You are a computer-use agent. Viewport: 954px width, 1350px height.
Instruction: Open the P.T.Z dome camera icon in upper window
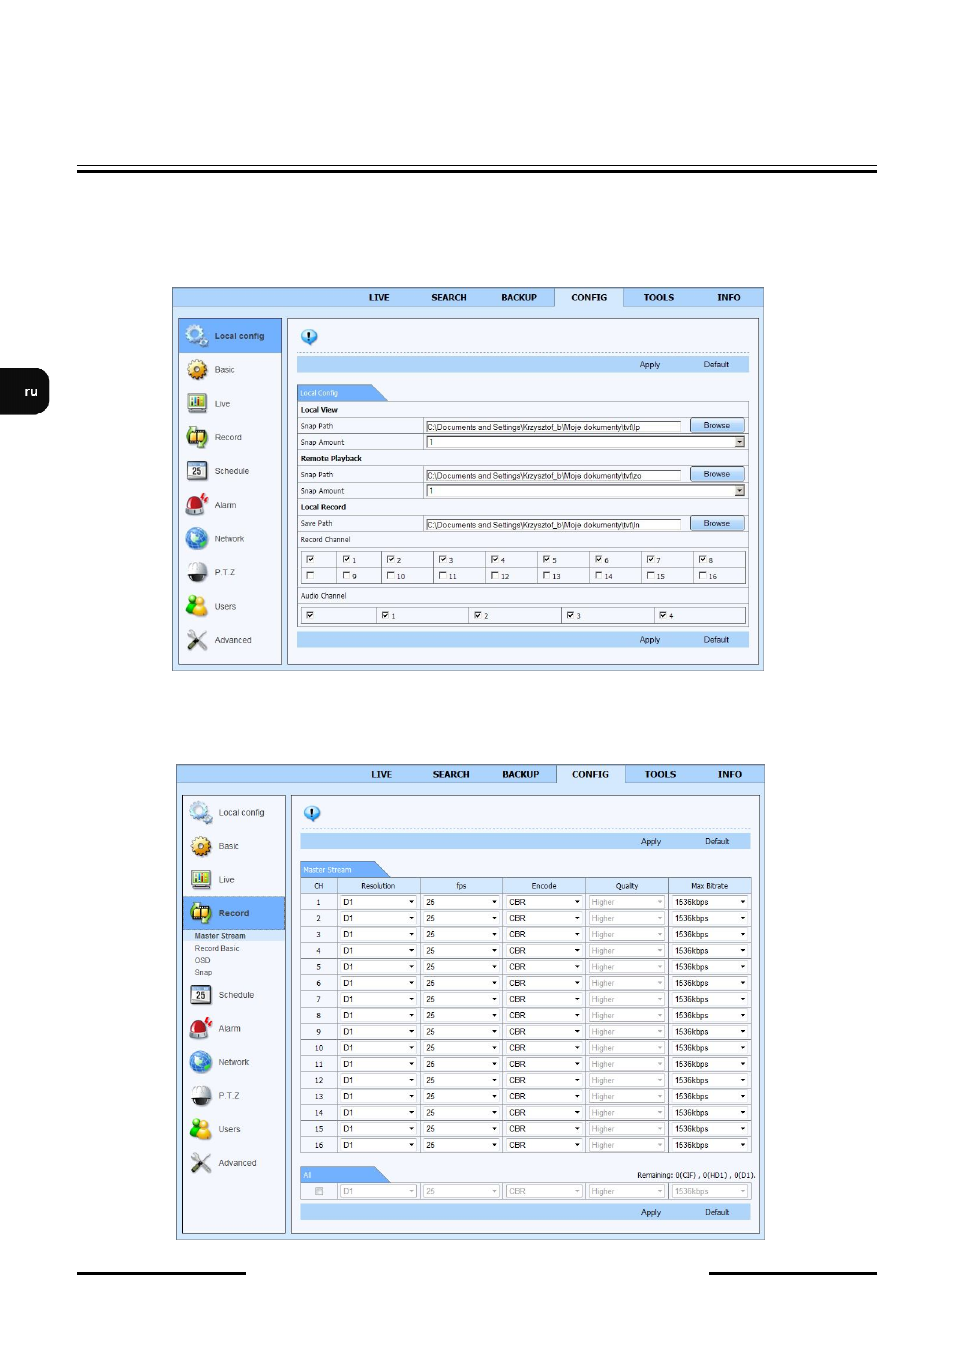click(x=197, y=572)
